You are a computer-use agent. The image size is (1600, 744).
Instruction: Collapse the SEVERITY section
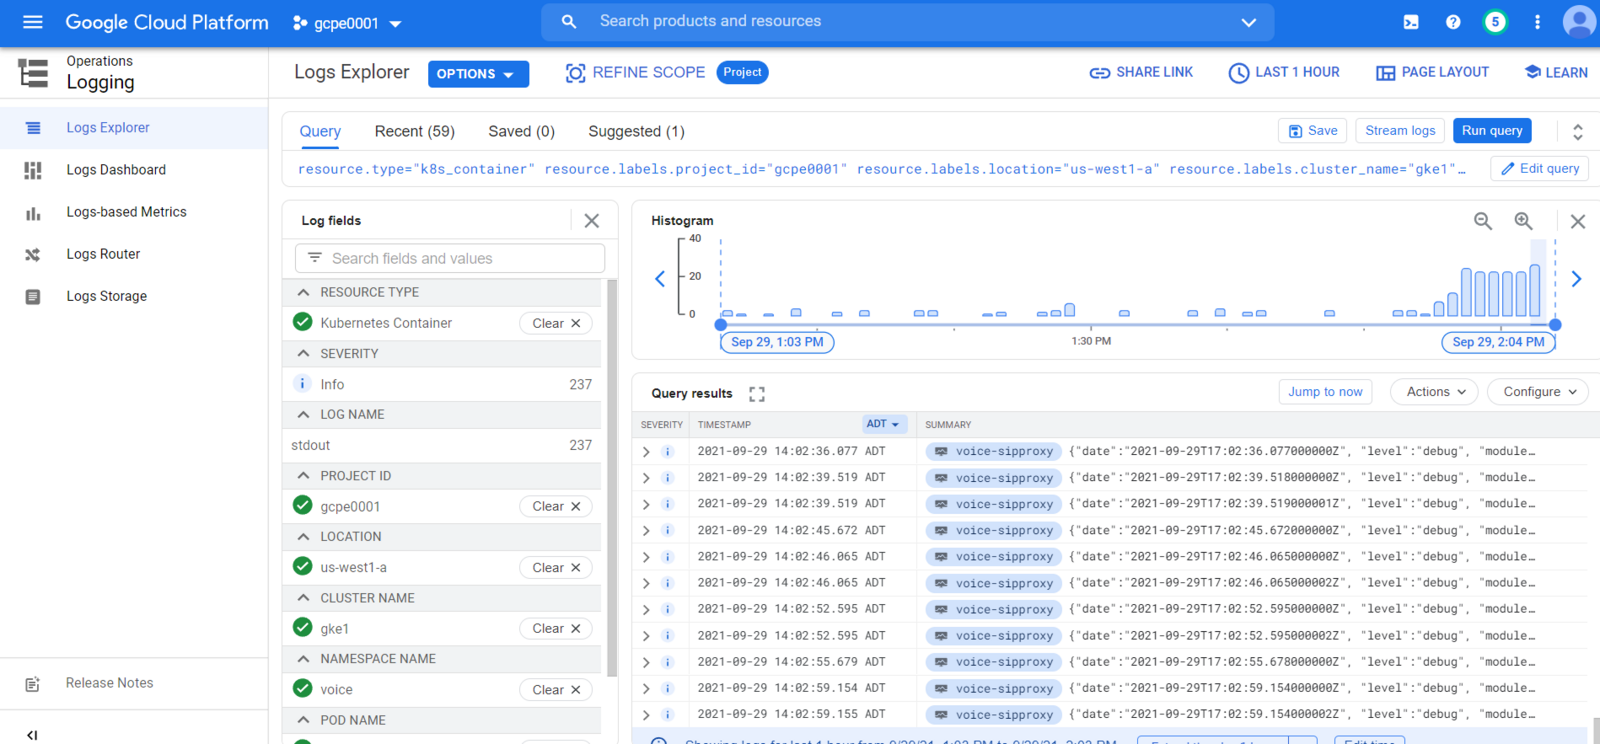(x=303, y=353)
